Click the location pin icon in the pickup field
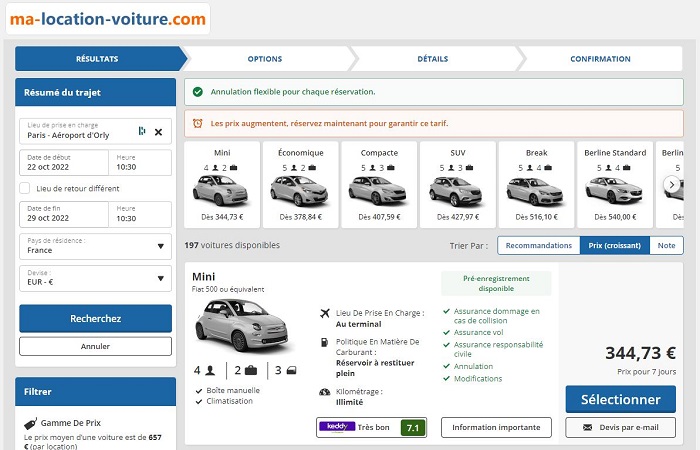The width and height of the screenshot is (700, 450). [142, 132]
